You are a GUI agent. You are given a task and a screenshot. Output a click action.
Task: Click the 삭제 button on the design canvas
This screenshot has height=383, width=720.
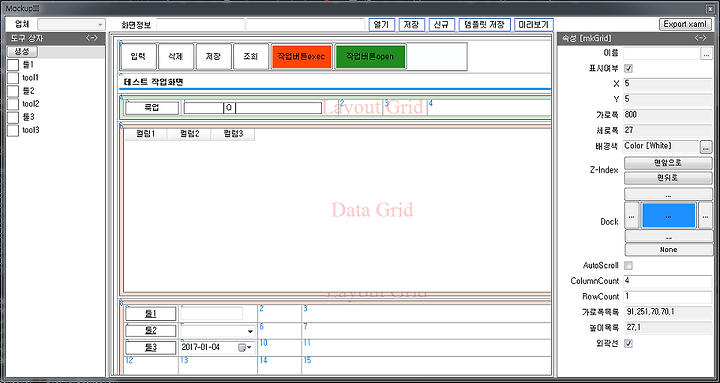[x=176, y=57]
